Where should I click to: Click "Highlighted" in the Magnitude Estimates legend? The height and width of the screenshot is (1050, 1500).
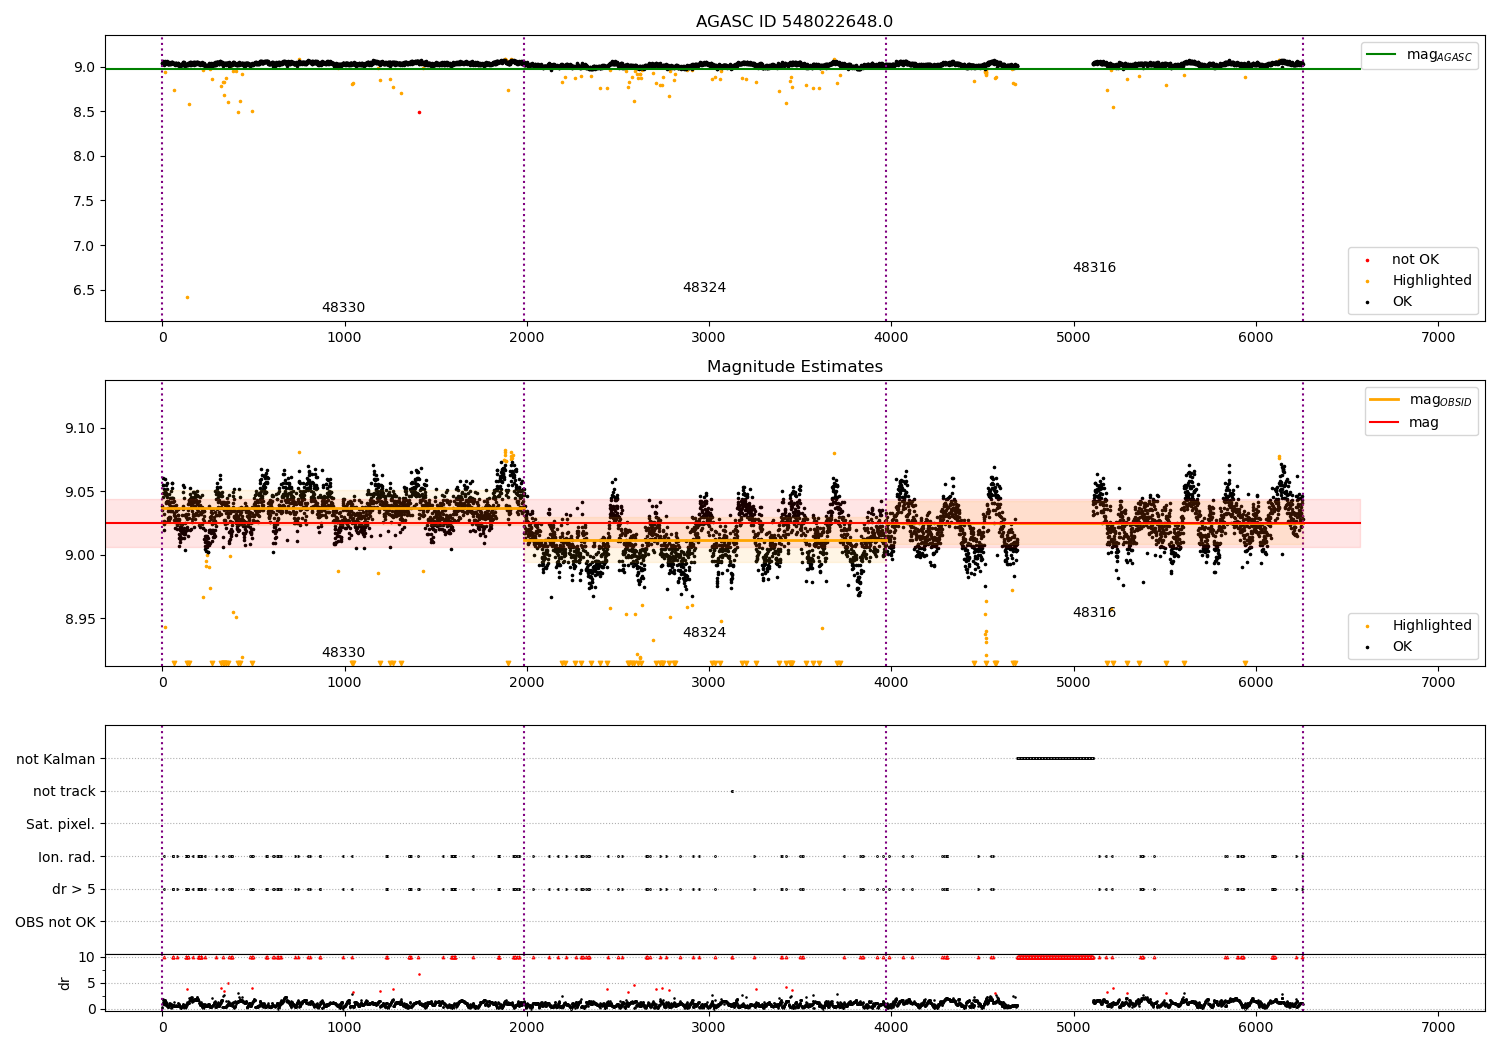[x=1432, y=626]
